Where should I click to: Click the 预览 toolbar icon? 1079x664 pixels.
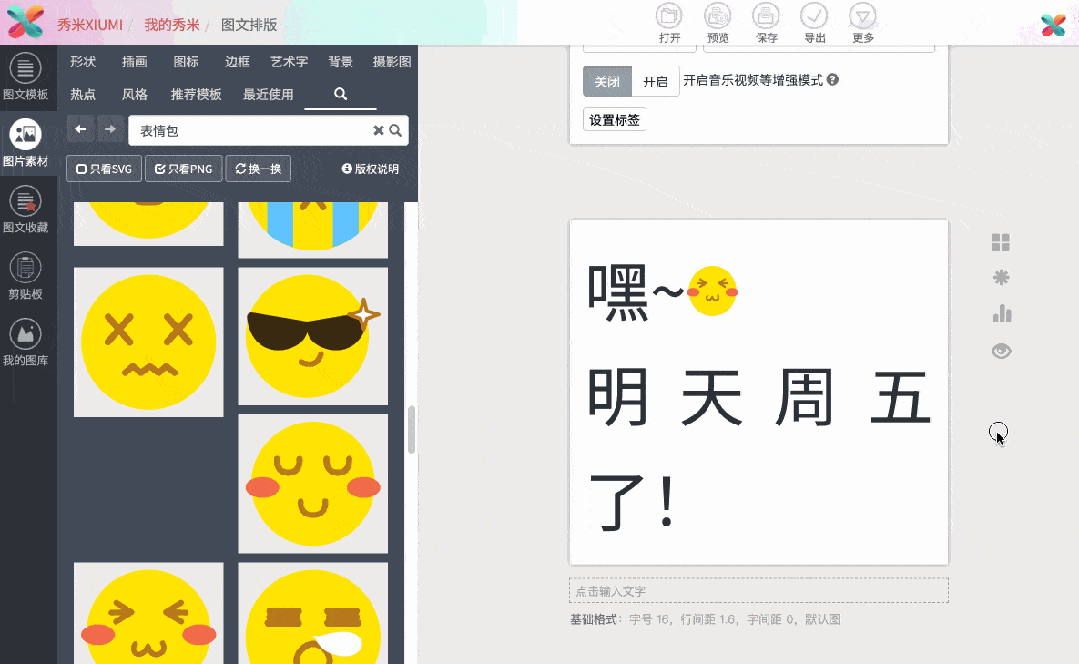(717, 23)
